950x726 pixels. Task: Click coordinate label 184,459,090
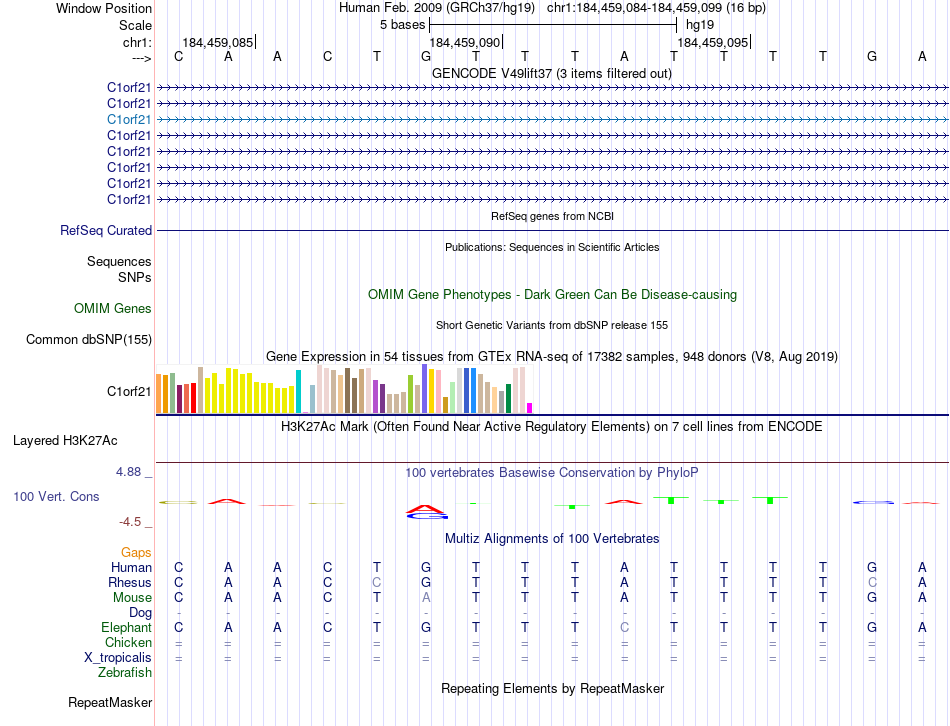(x=465, y=42)
